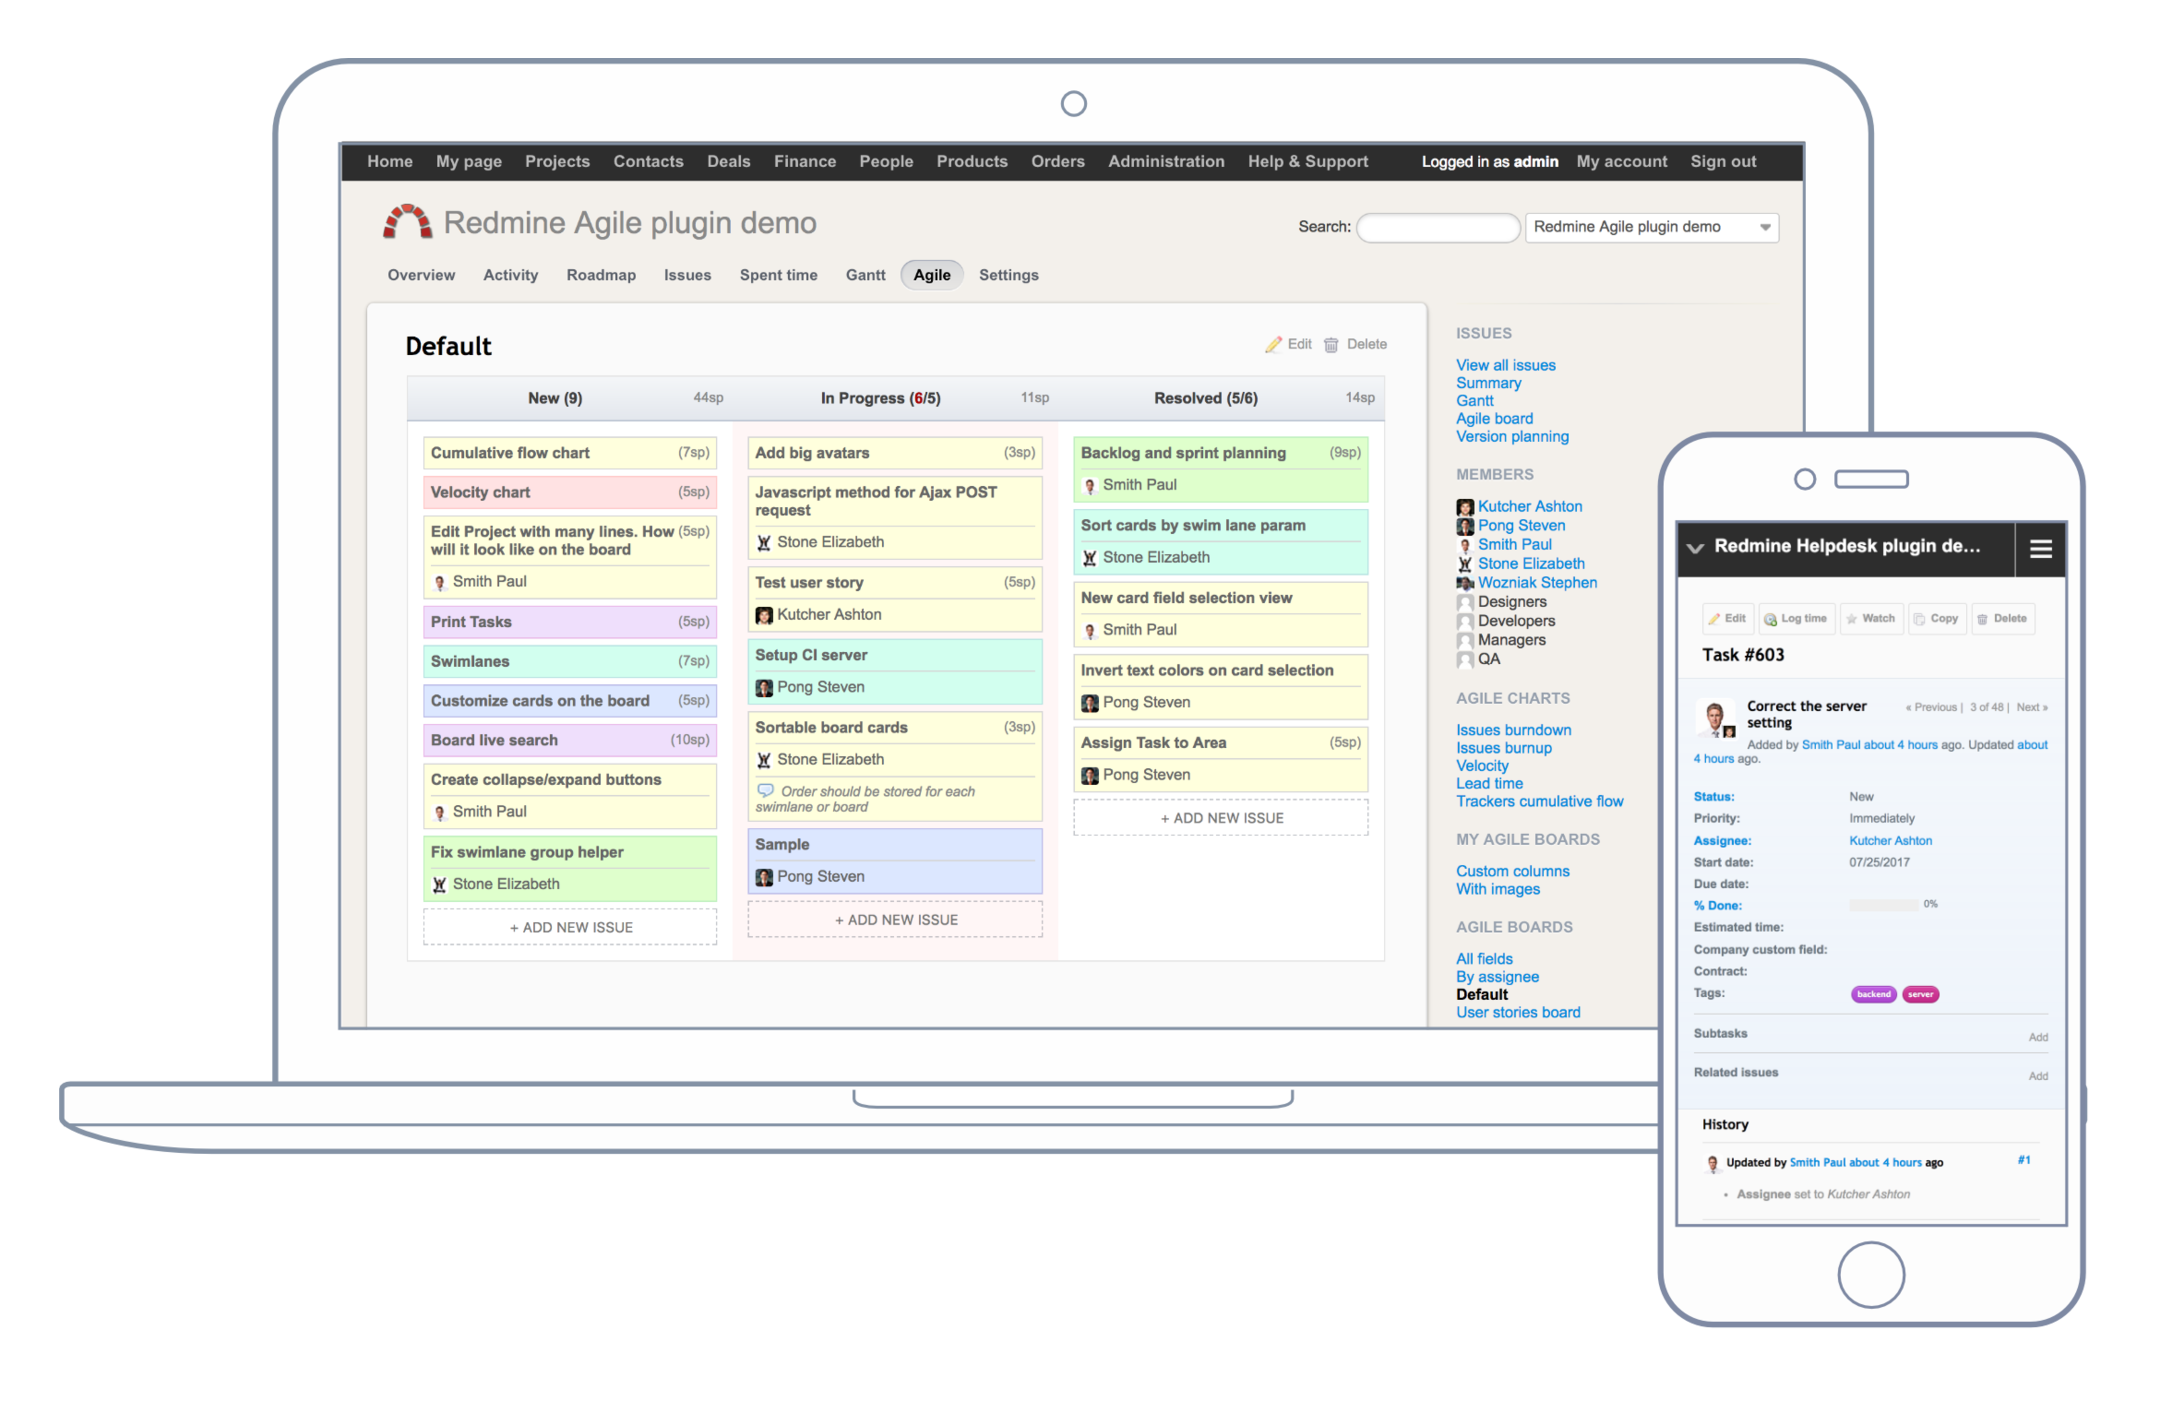Switch to the Roadmap tab
The height and width of the screenshot is (1406, 2163).
point(601,275)
